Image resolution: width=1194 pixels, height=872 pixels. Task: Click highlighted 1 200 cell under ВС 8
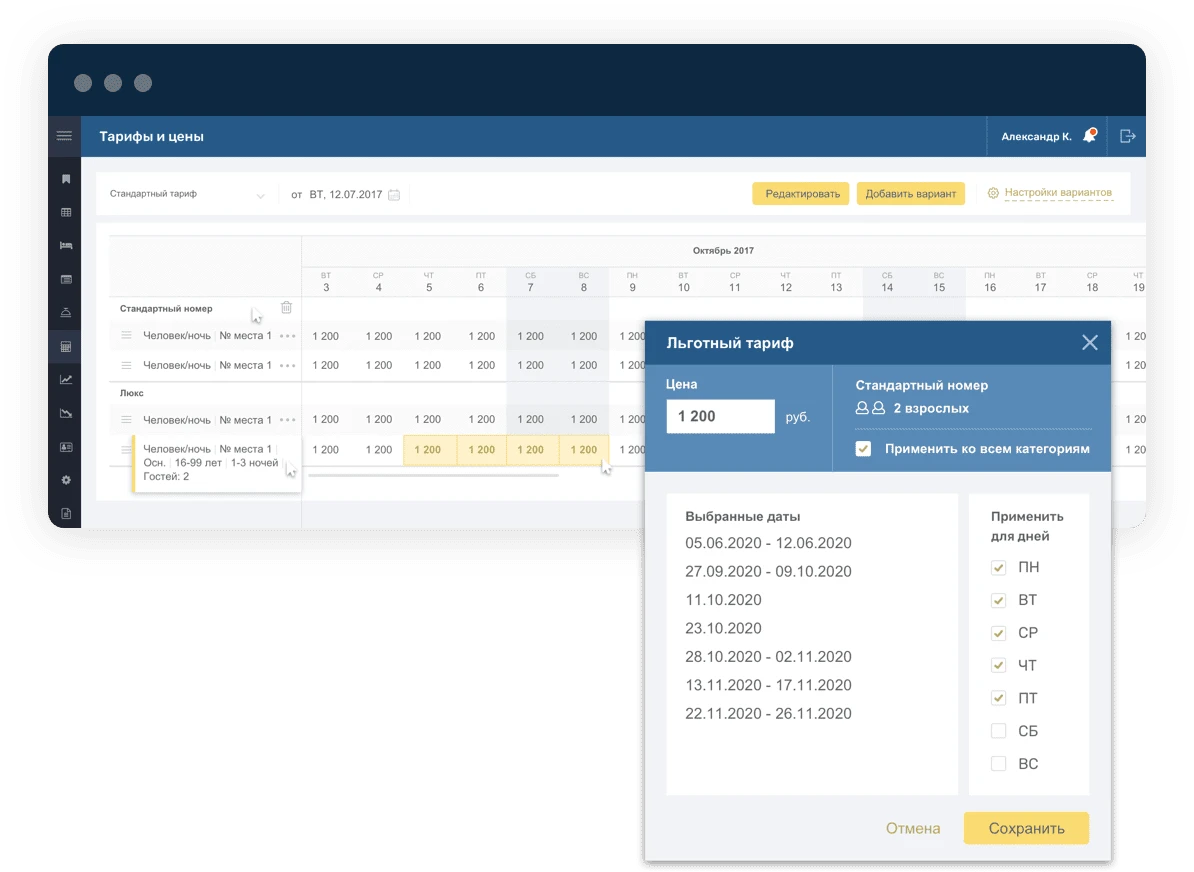point(584,450)
